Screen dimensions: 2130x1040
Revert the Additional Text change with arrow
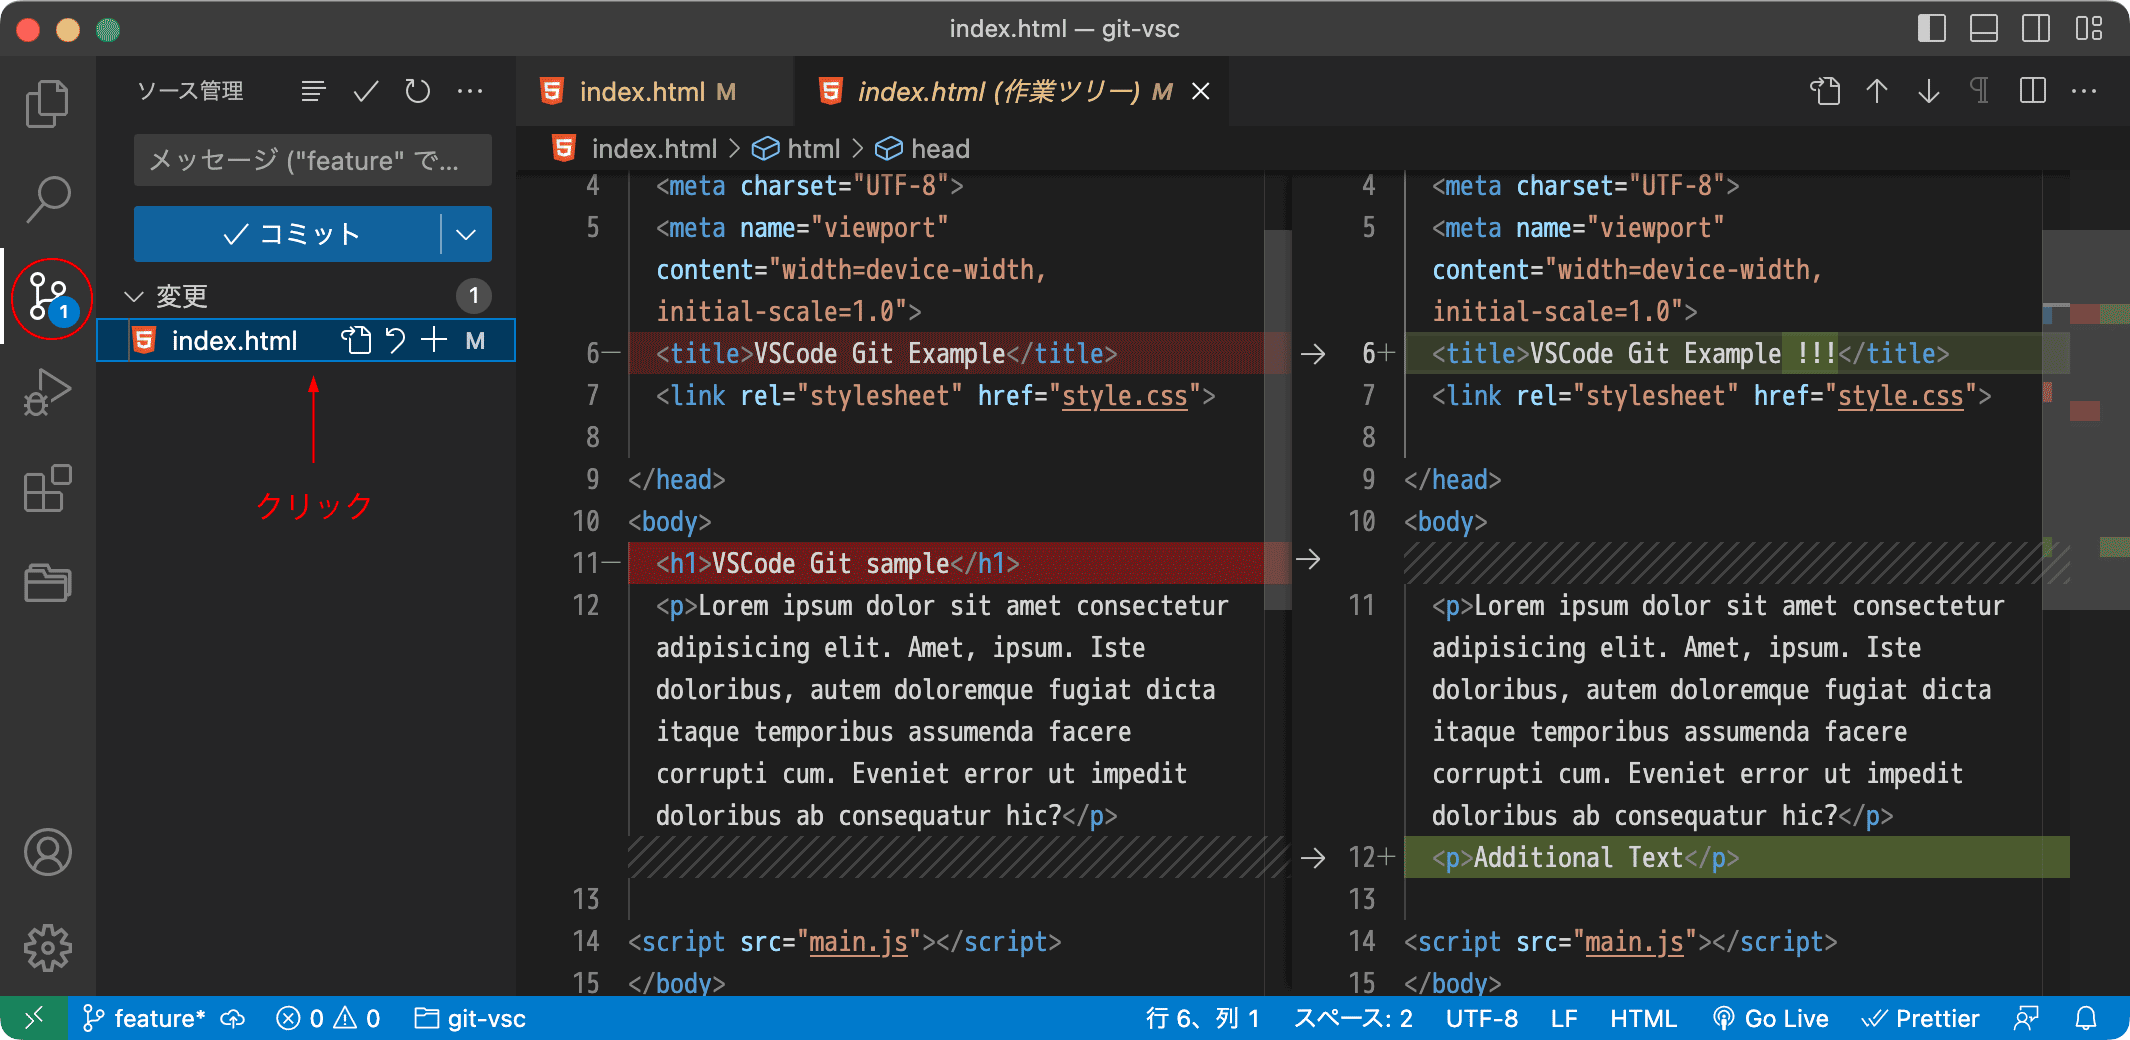tap(1312, 858)
